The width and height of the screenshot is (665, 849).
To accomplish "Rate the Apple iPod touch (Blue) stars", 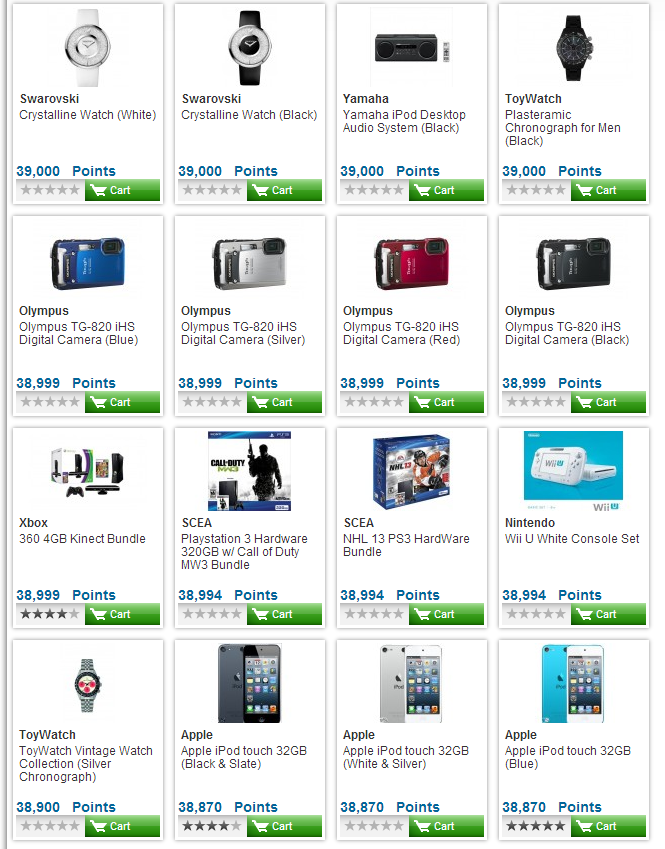I will coord(536,826).
